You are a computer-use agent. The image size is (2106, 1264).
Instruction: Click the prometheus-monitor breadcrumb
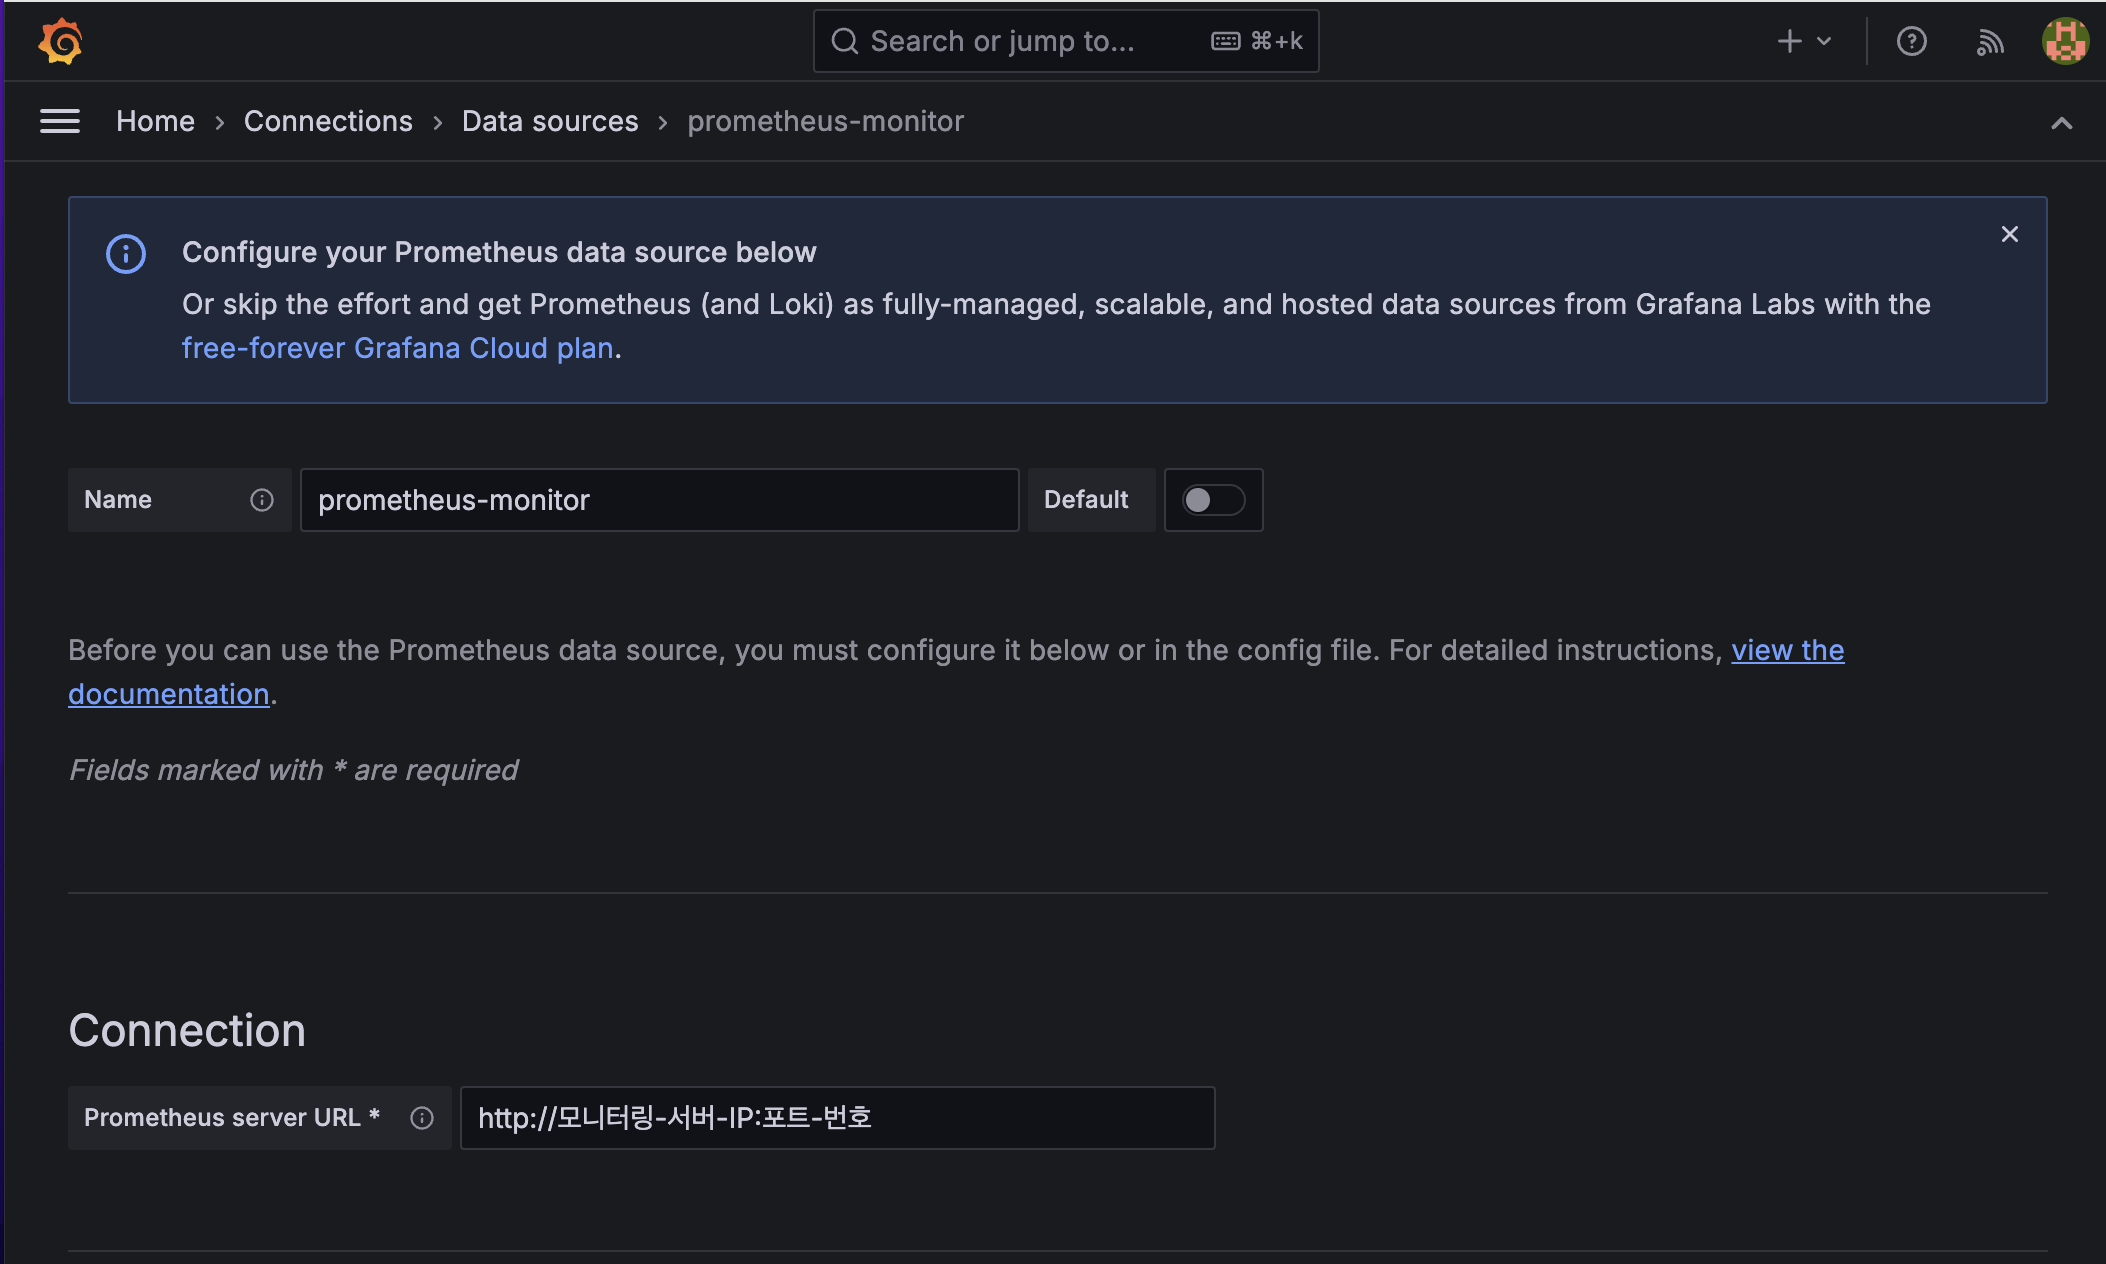[x=825, y=121]
